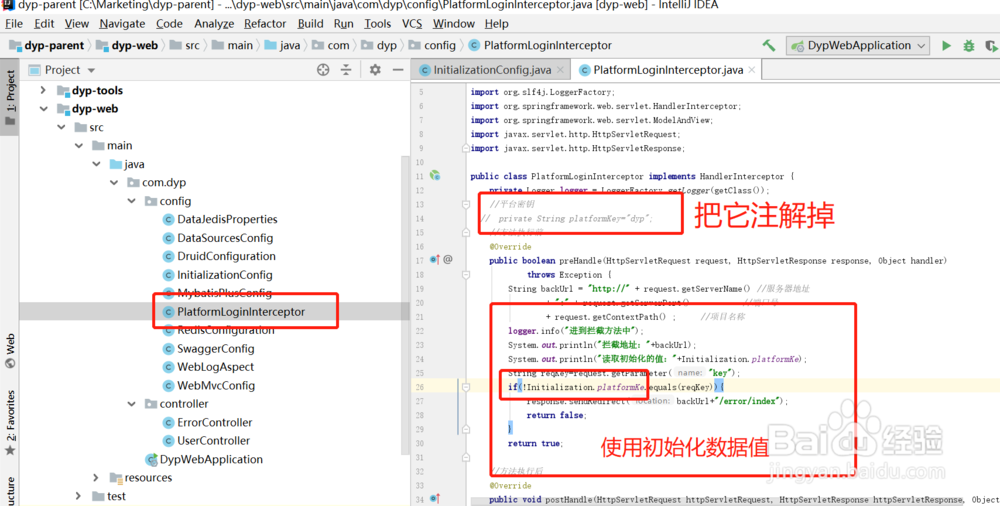The image size is (1000, 506).
Task: Expand the dyp-tools module
Action: click(x=43, y=90)
